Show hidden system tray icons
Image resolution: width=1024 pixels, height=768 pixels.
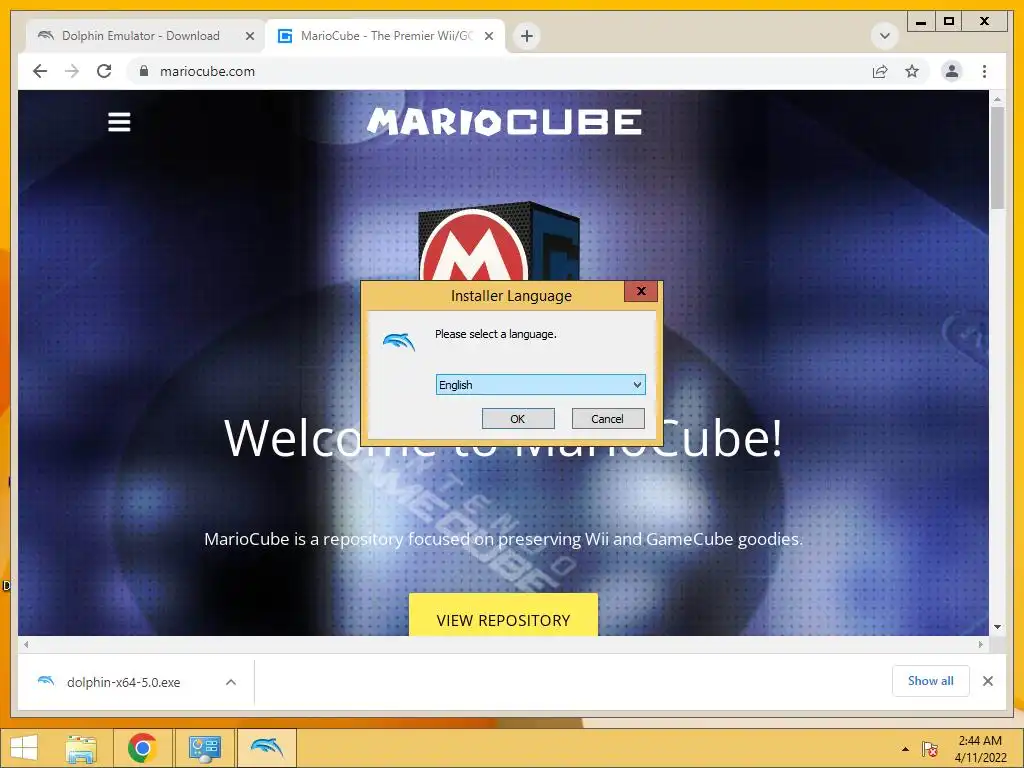pos(905,749)
